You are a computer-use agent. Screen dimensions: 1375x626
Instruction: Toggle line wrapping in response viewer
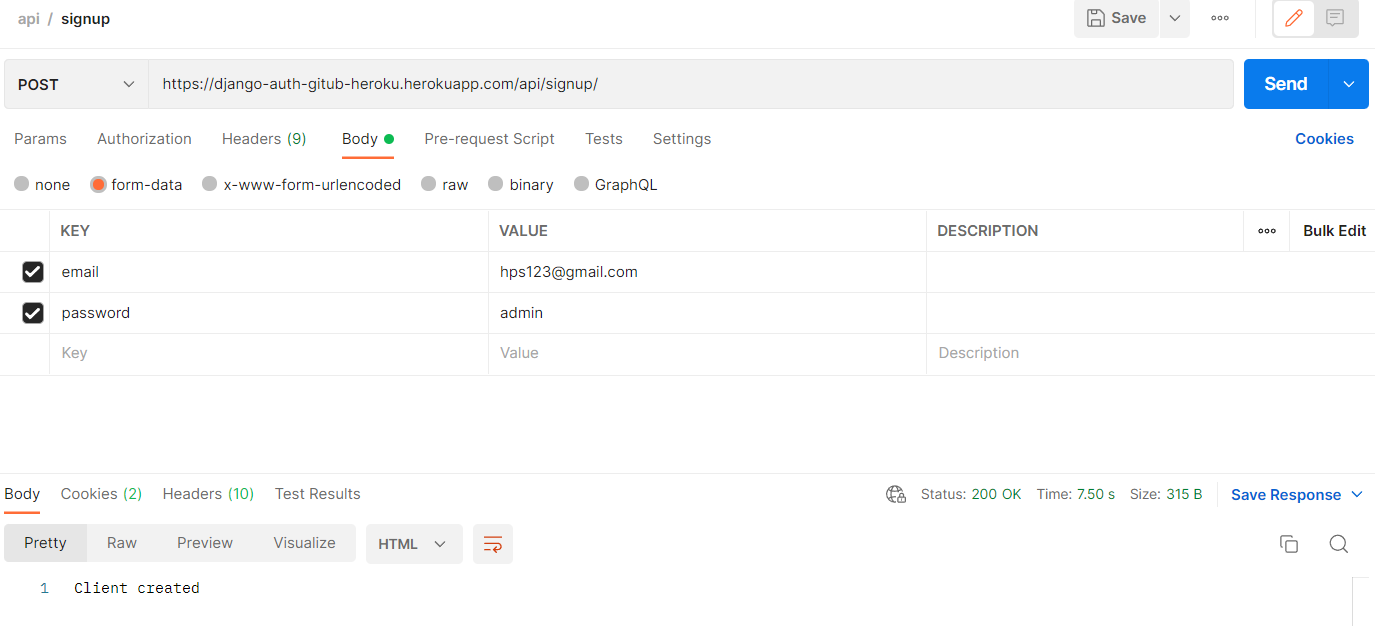492,543
